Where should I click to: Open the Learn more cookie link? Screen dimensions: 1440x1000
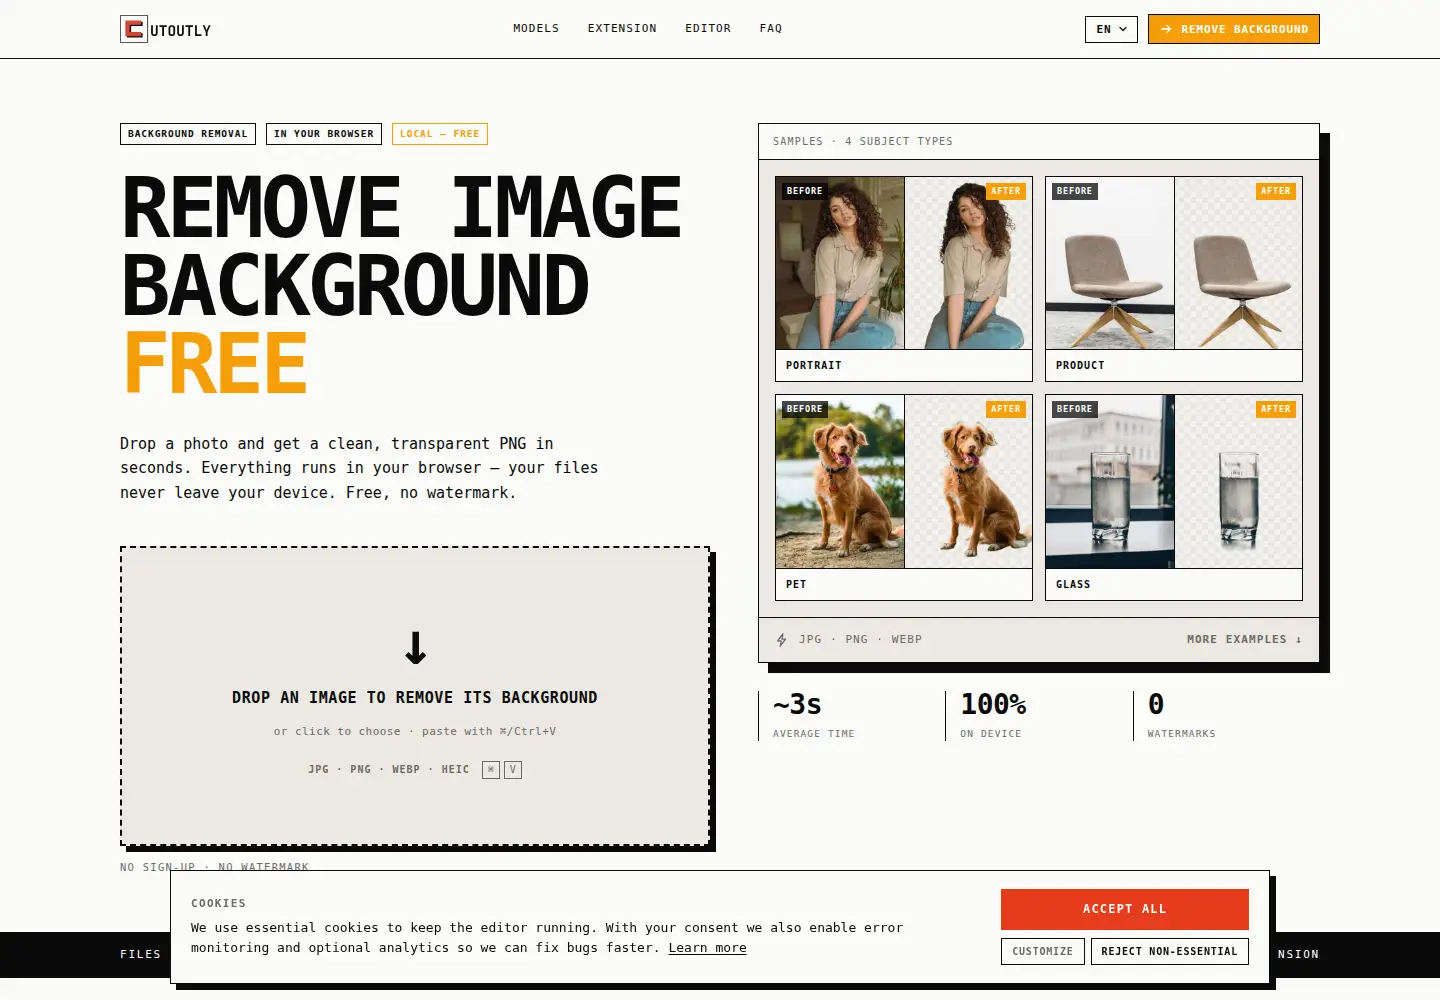click(x=708, y=948)
